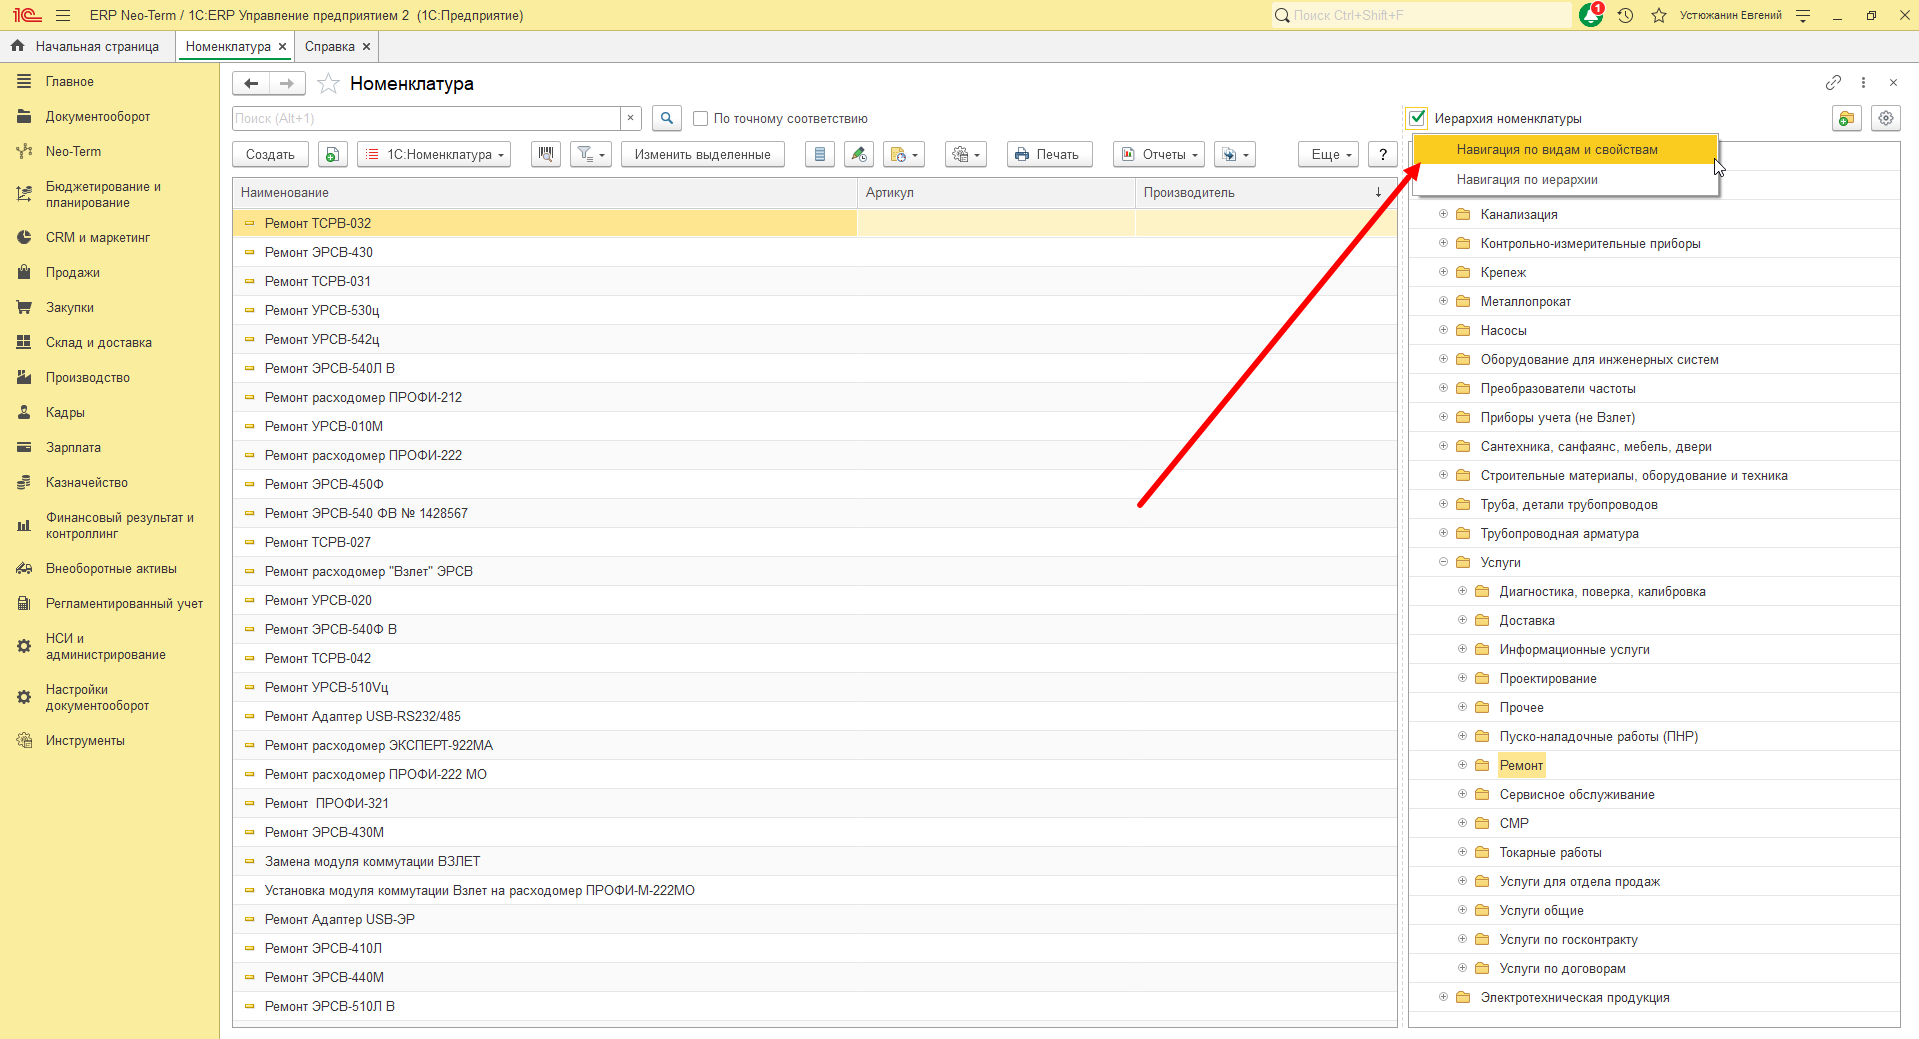Go back with left arrow button
Image resolution: width=1919 pixels, height=1039 pixels.
pos(251,84)
